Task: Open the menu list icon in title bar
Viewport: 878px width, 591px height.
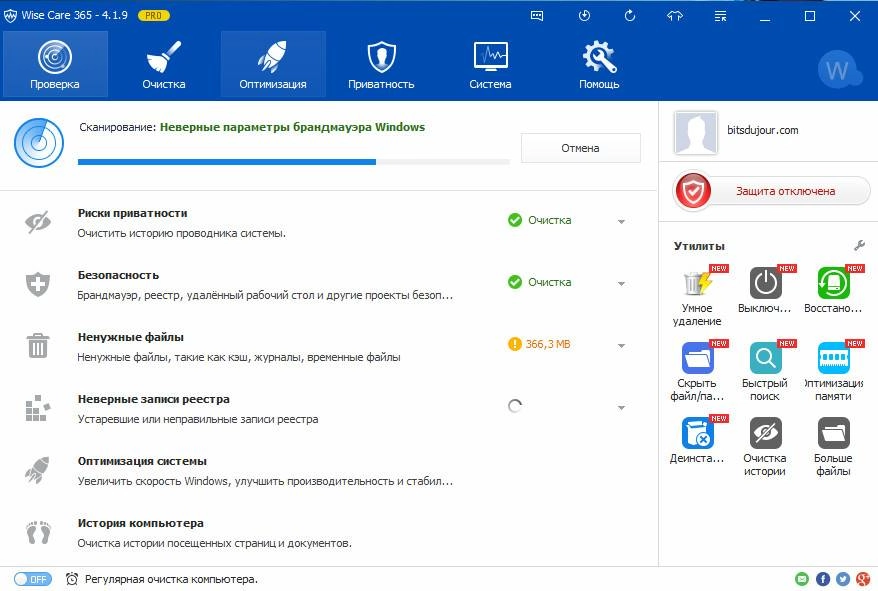Action: [x=721, y=16]
